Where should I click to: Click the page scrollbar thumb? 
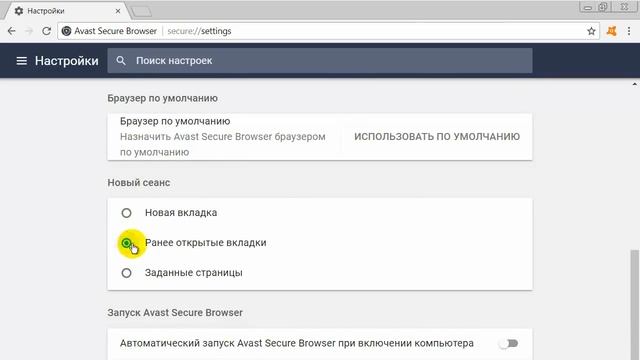[x=634, y=304]
